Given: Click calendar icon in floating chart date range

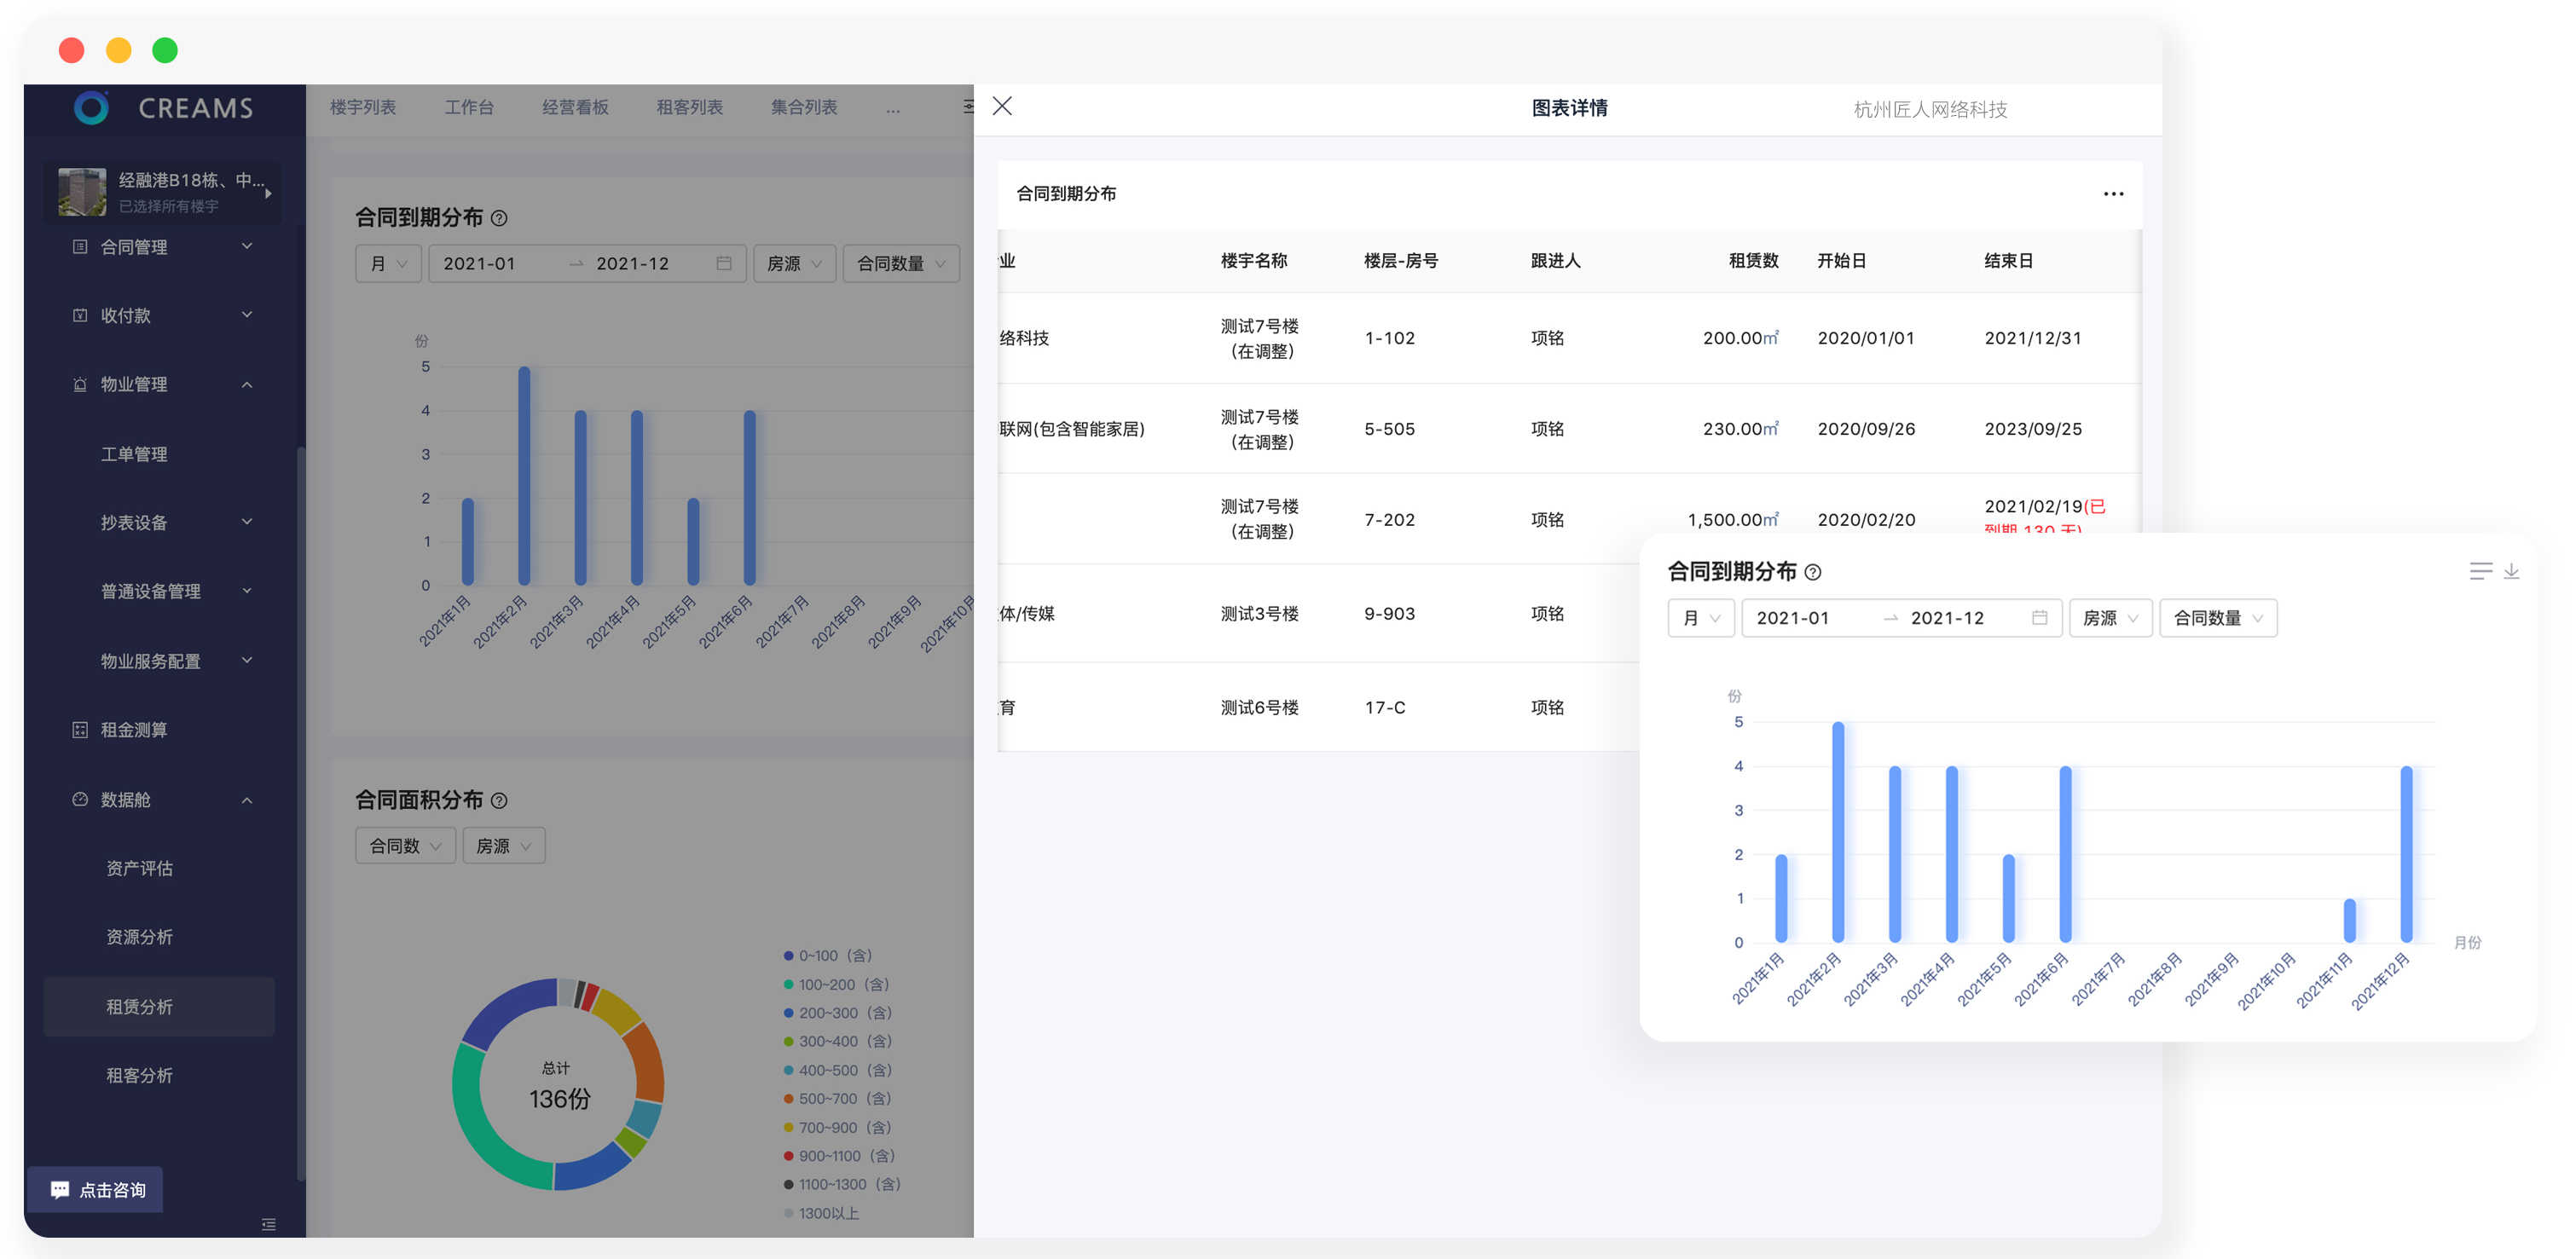Looking at the screenshot, I should [x=2039, y=617].
